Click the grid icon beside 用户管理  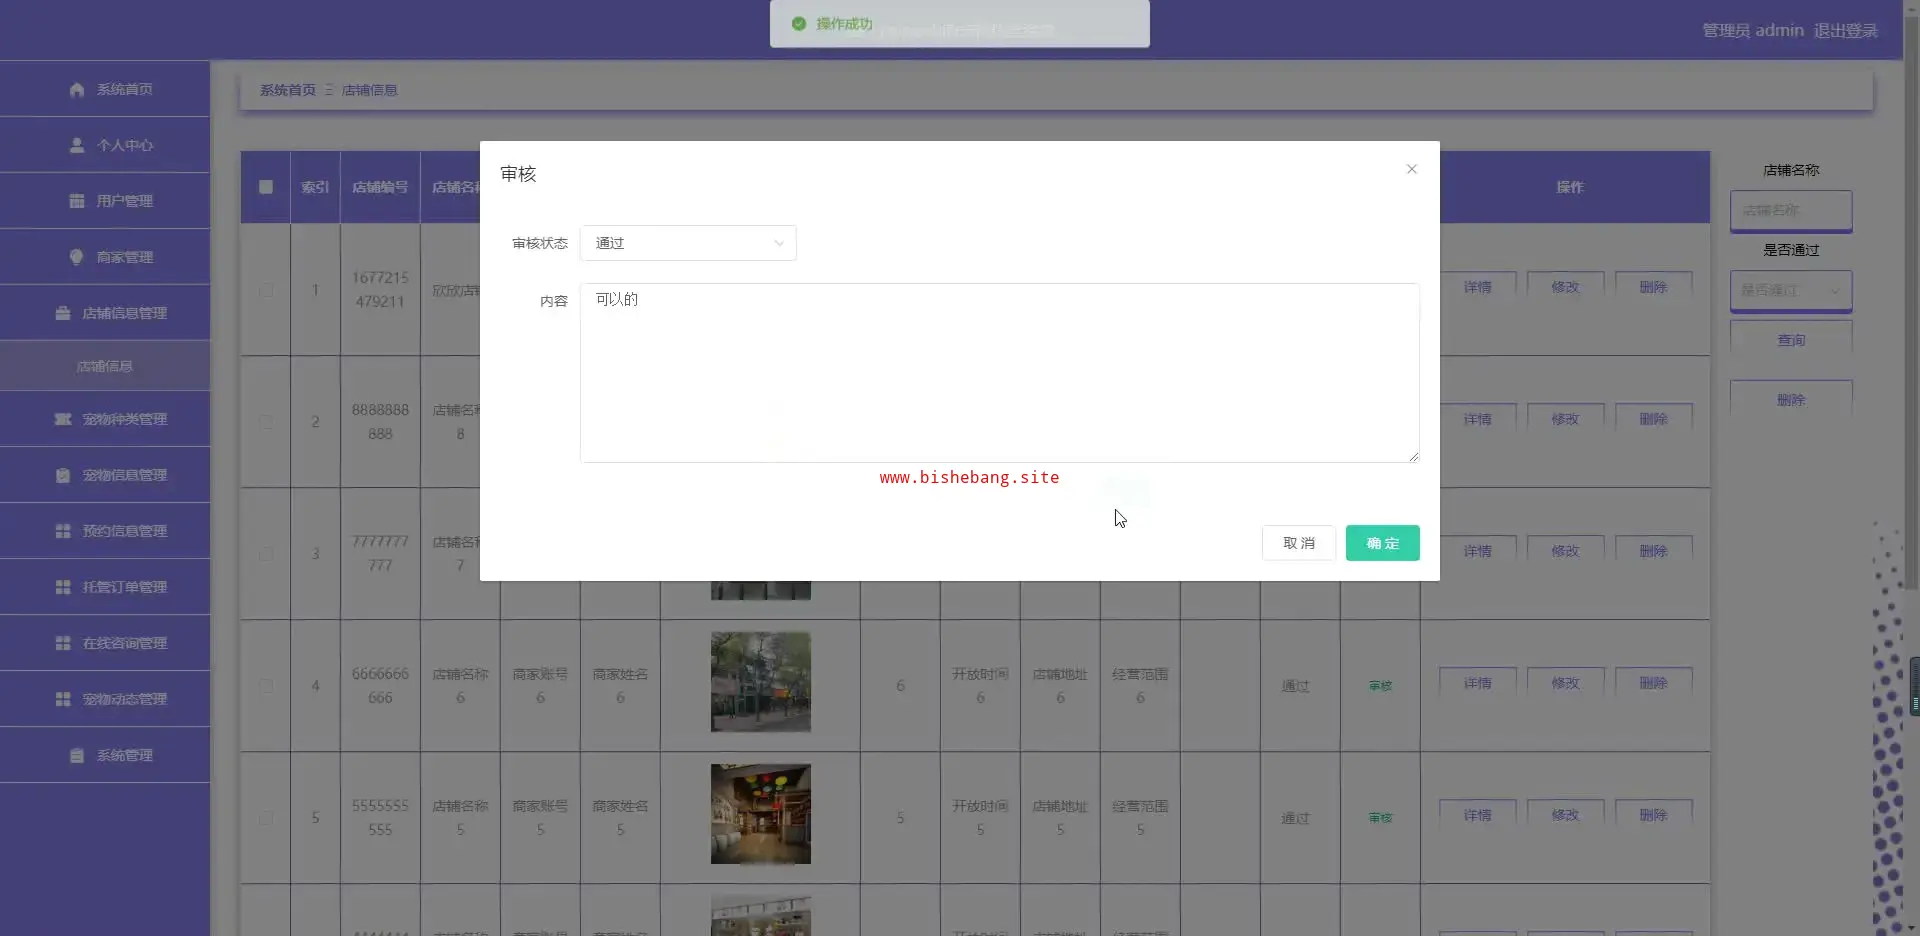(76, 201)
